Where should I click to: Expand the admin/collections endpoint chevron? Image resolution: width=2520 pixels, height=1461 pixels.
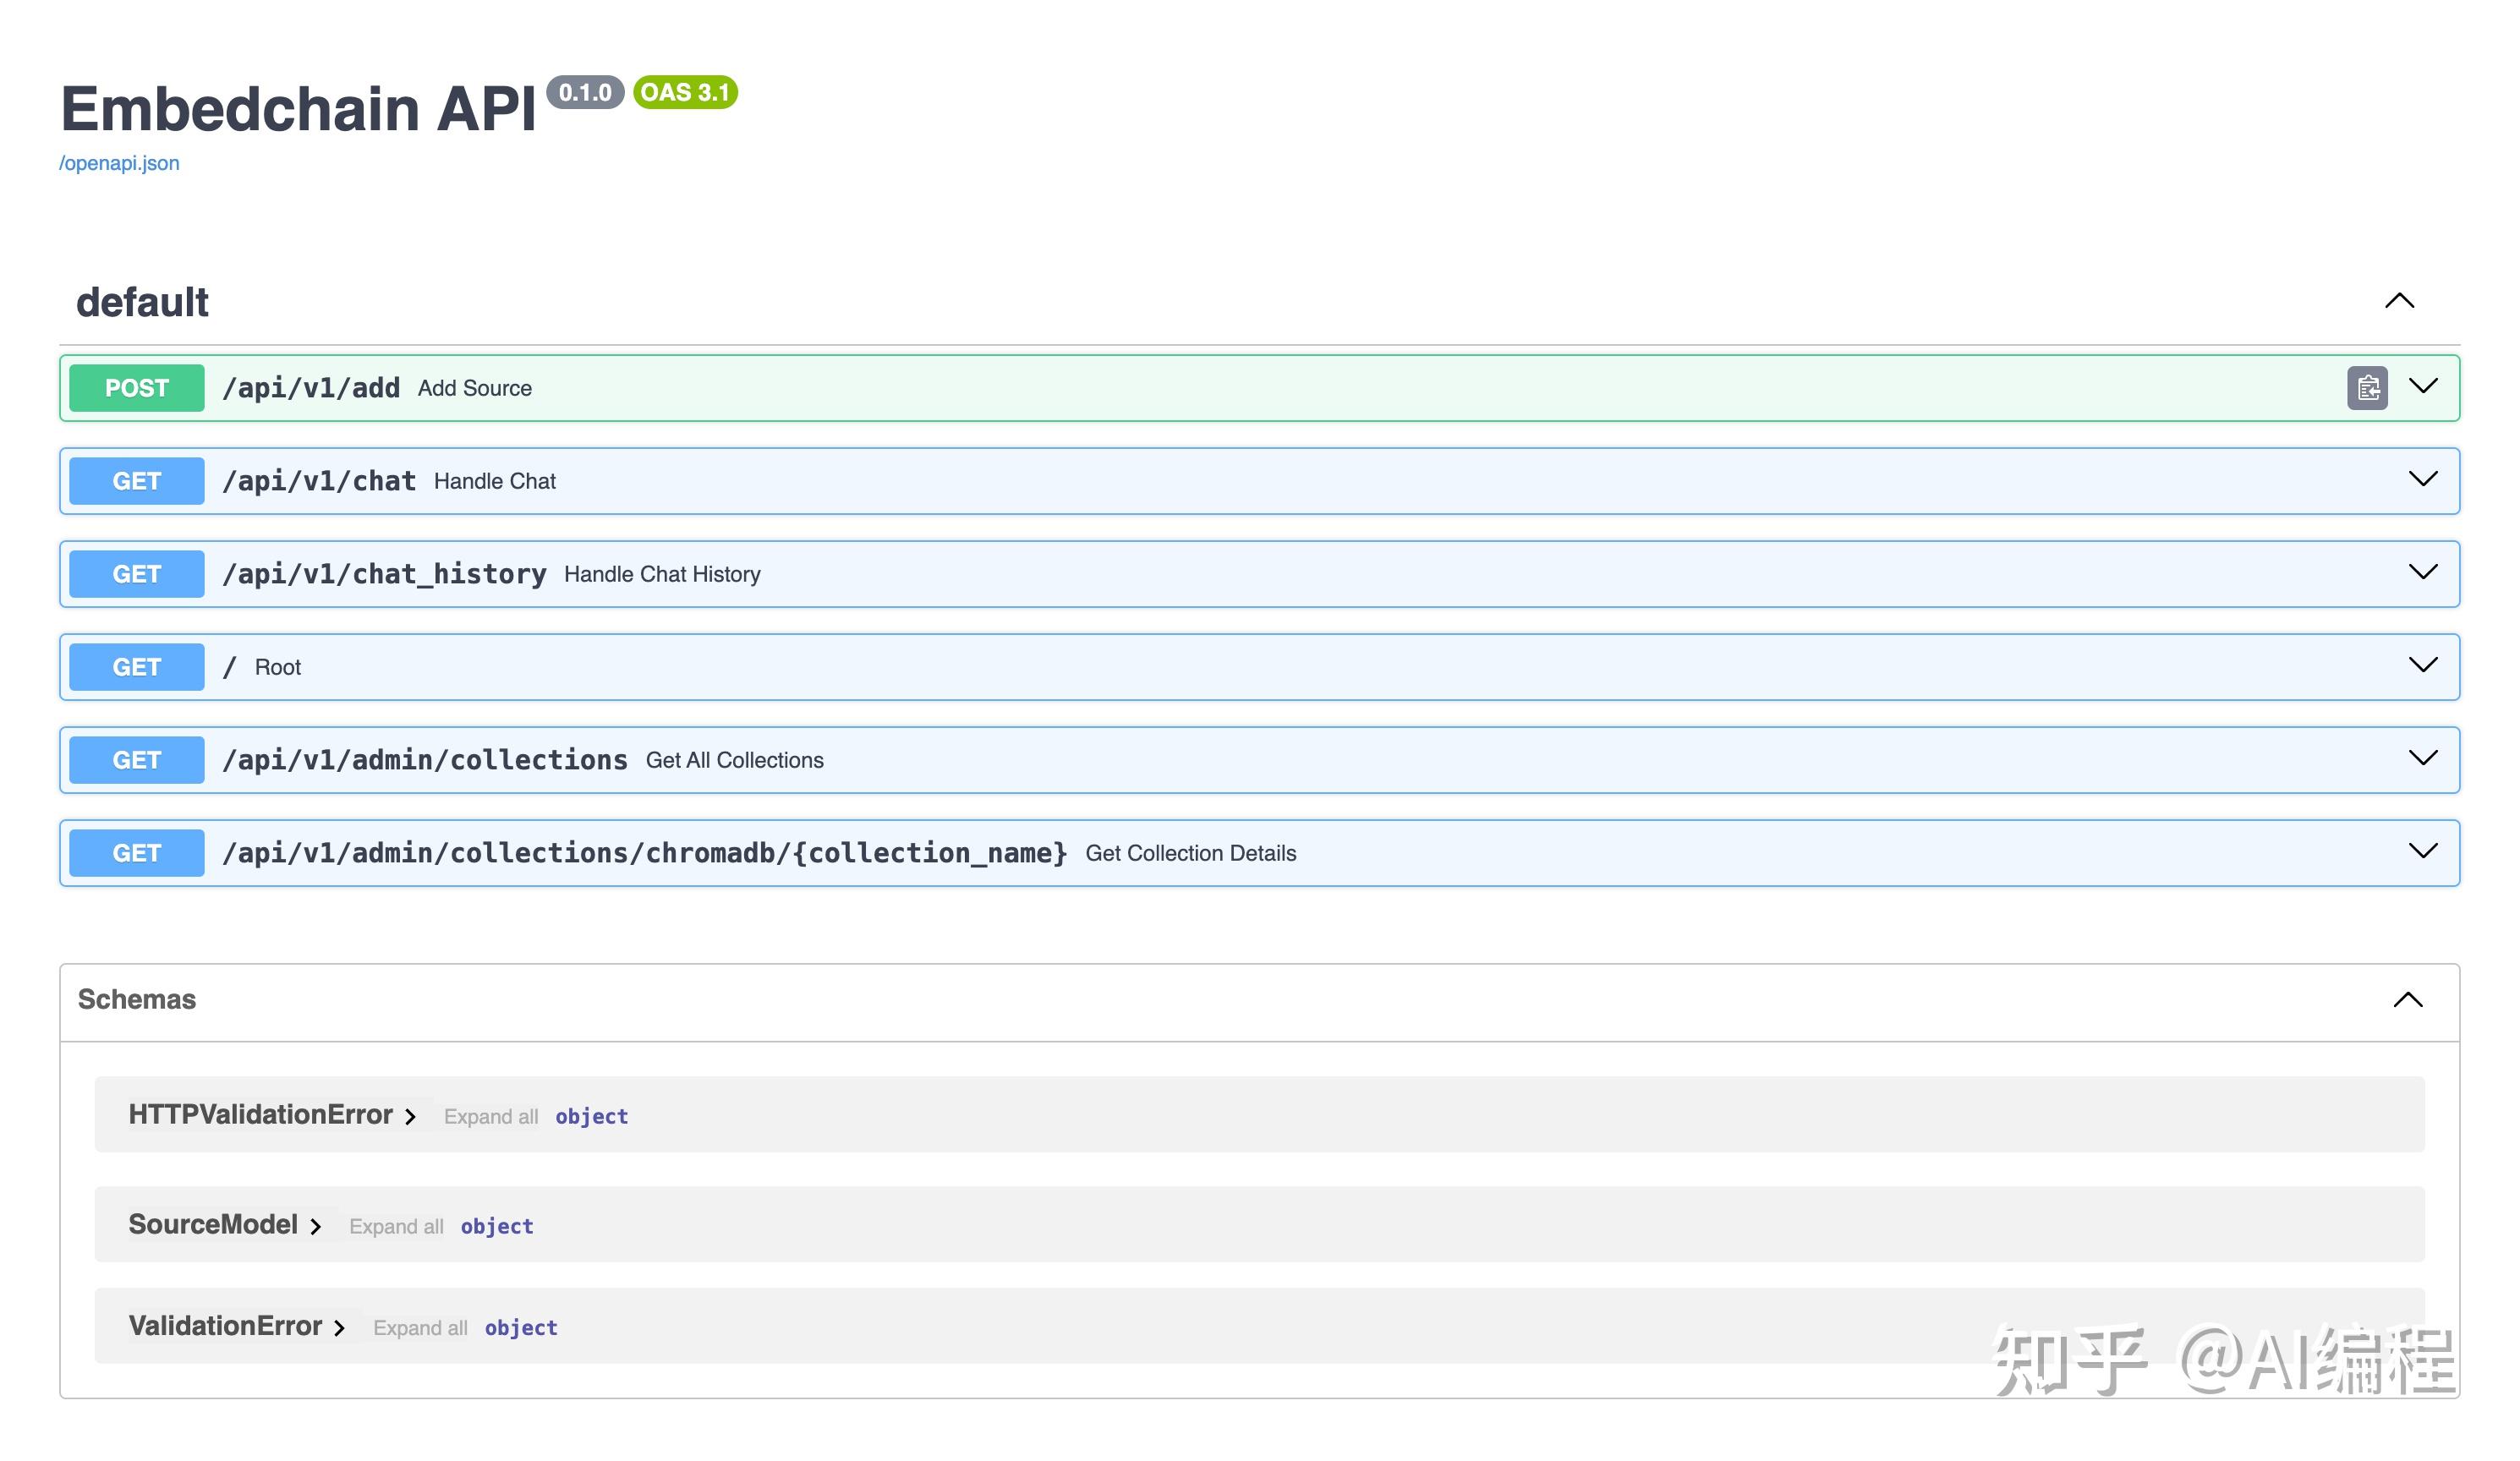[x=2423, y=758]
